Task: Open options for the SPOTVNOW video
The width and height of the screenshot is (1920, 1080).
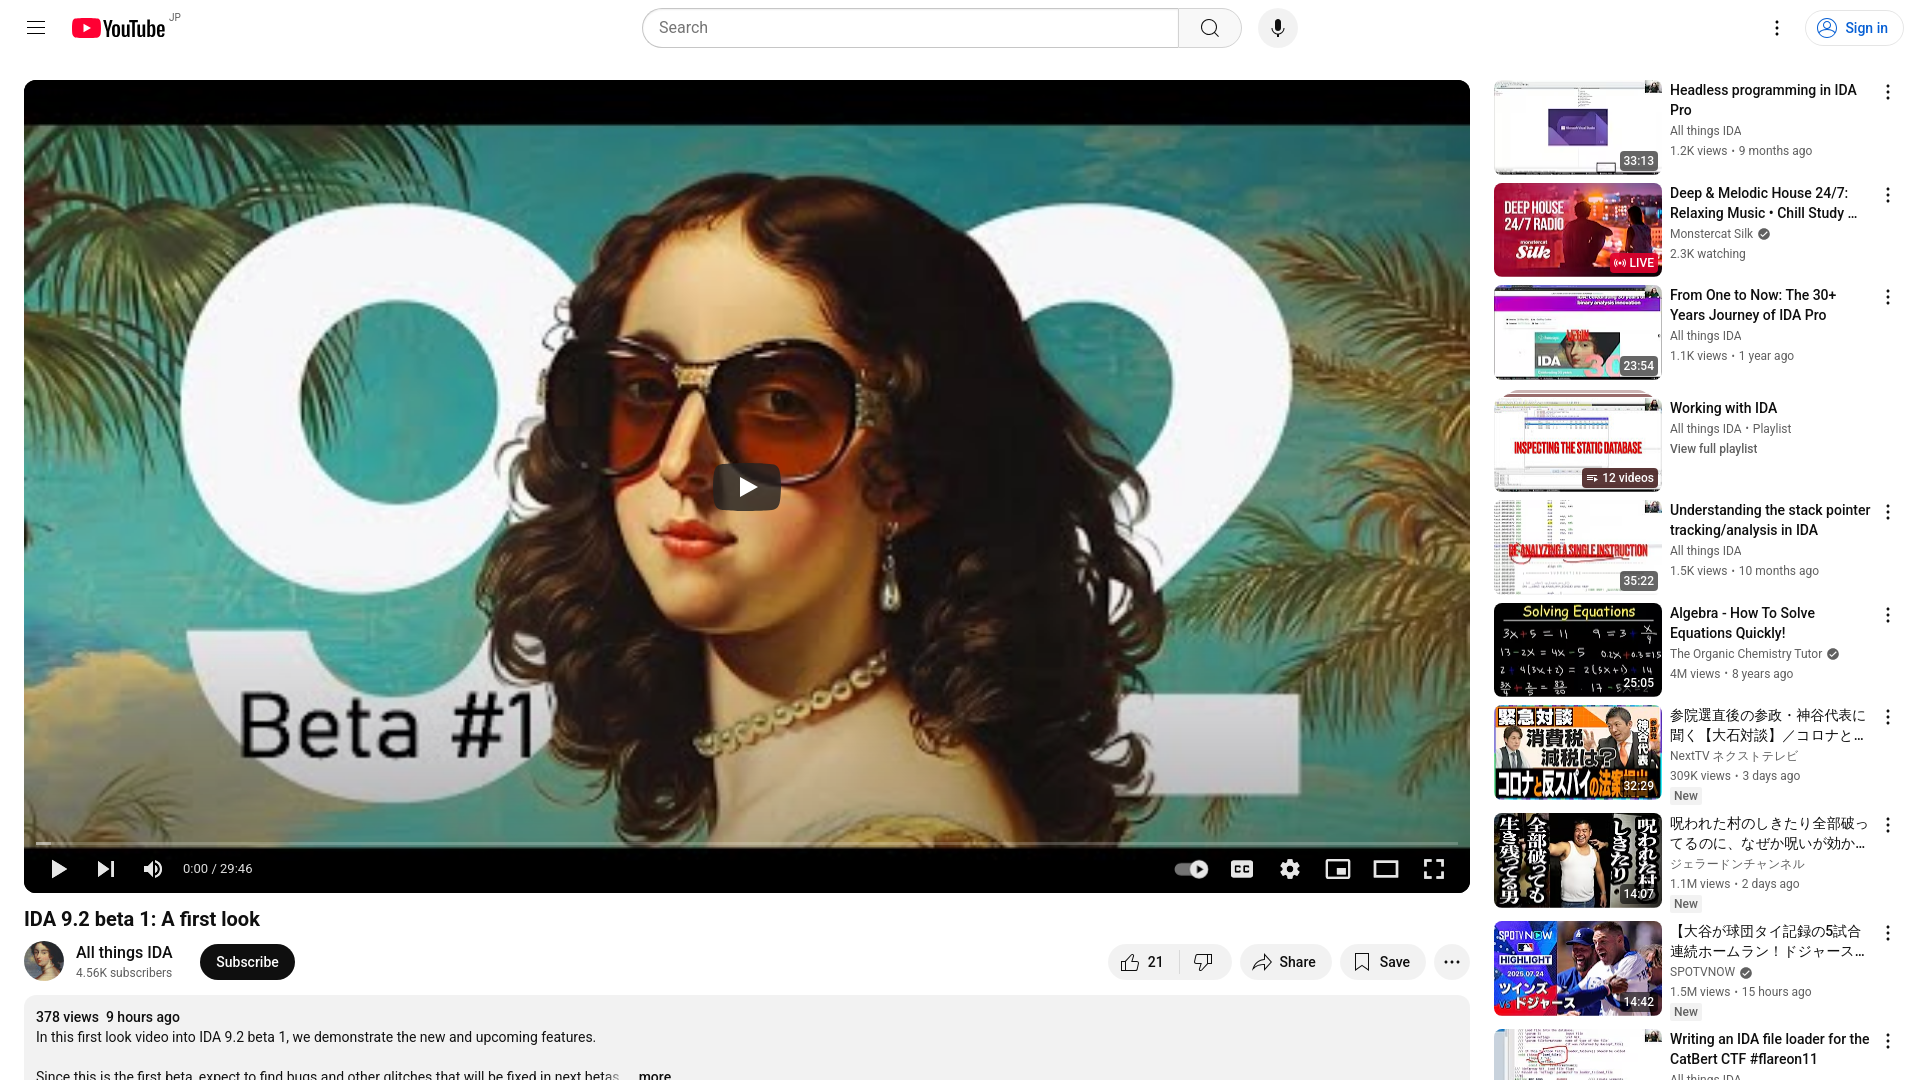Action: 1888,933
